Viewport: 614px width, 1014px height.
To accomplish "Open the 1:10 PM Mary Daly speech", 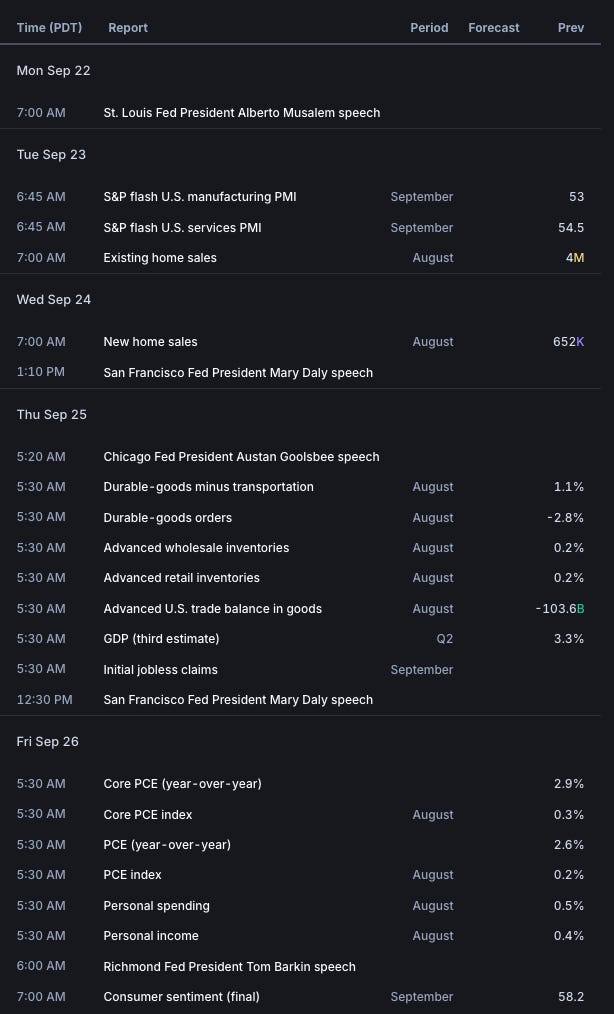I will [x=238, y=373].
